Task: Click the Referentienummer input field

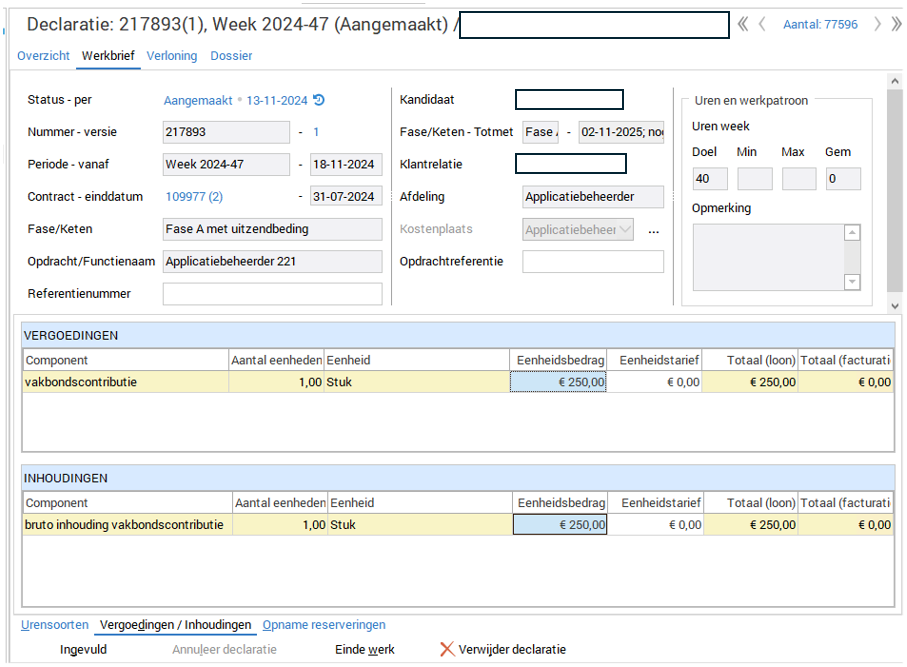Action: point(272,294)
